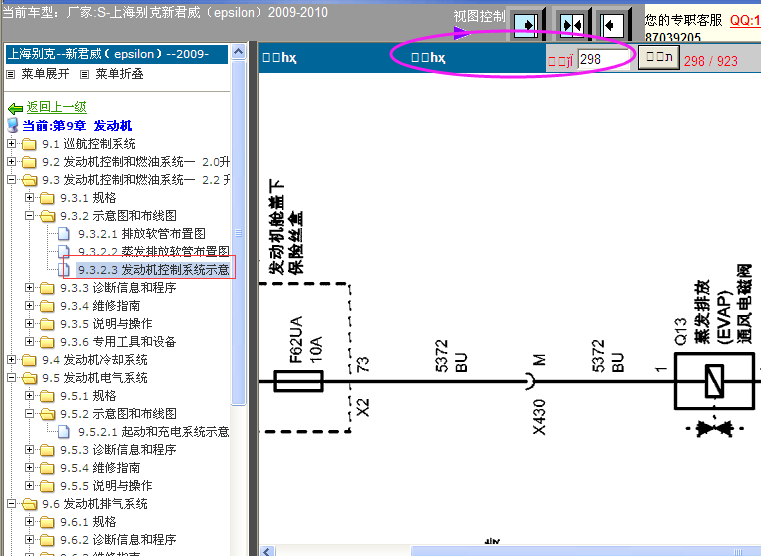Screen dimensions: 761x556
Task: Expand the 9.3.5 说明与操作 node
Action: [x=30, y=324]
